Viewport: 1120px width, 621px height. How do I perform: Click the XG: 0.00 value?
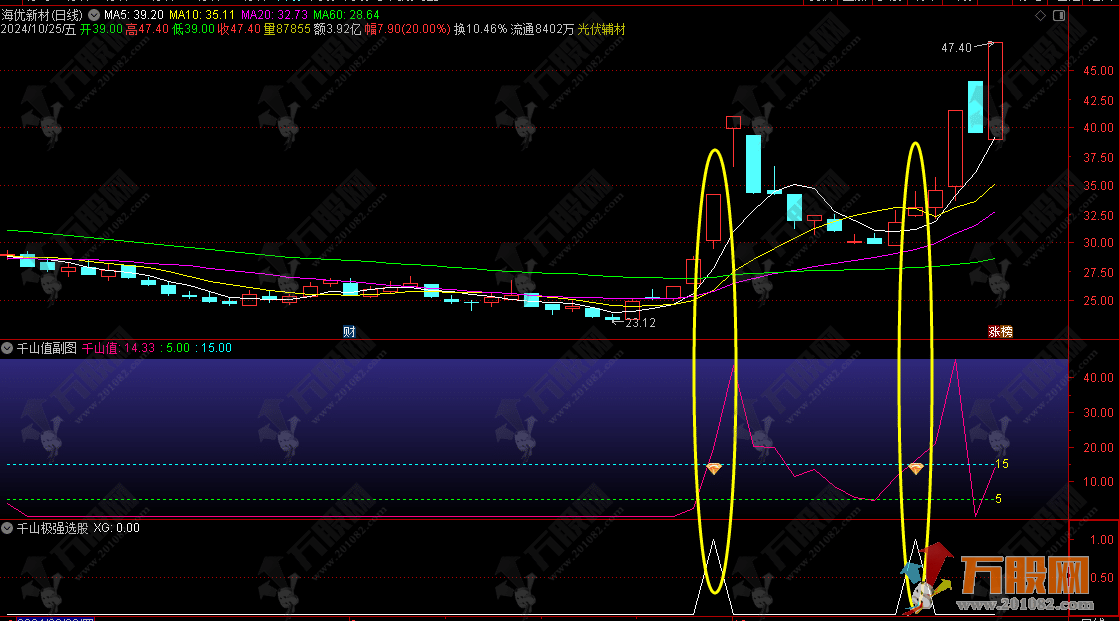tap(116, 528)
